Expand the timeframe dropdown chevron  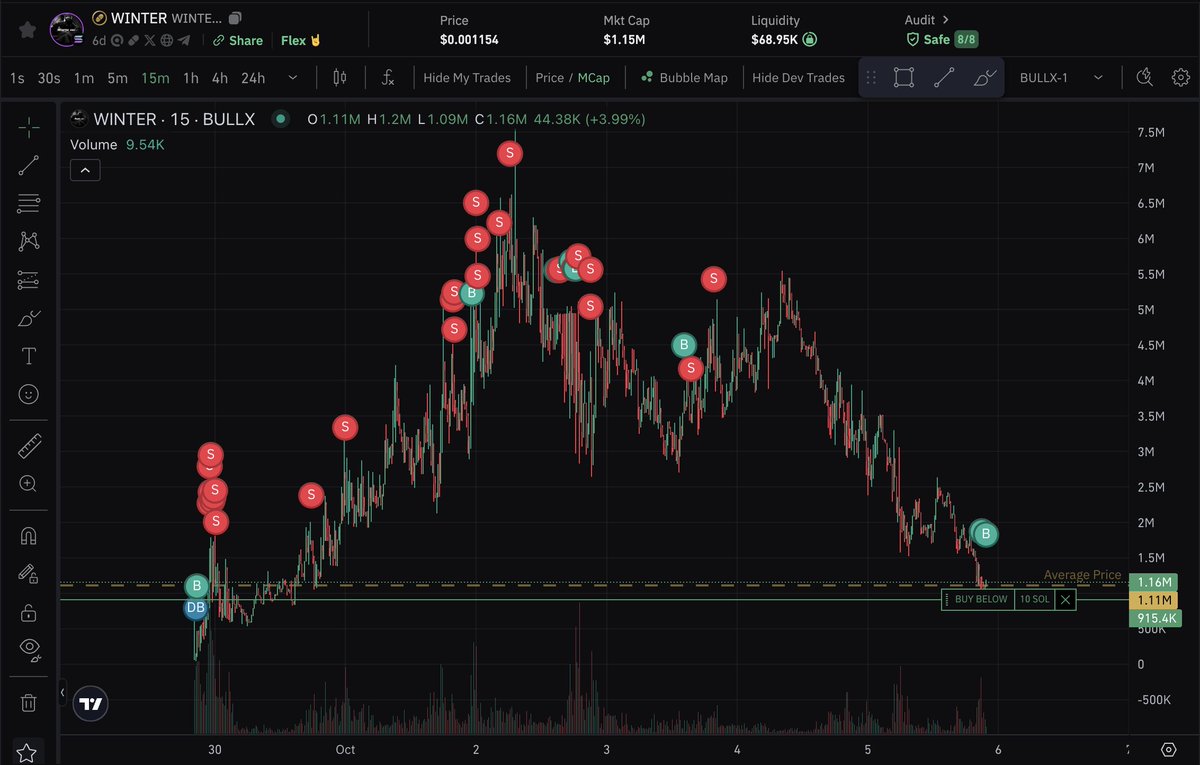tap(292, 77)
